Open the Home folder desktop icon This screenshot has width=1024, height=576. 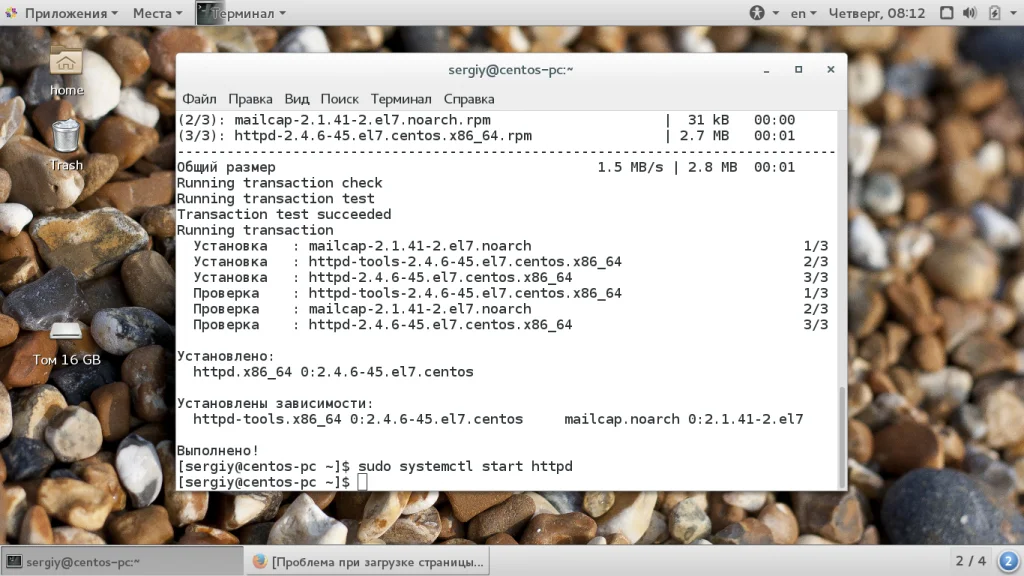[66, 71]
